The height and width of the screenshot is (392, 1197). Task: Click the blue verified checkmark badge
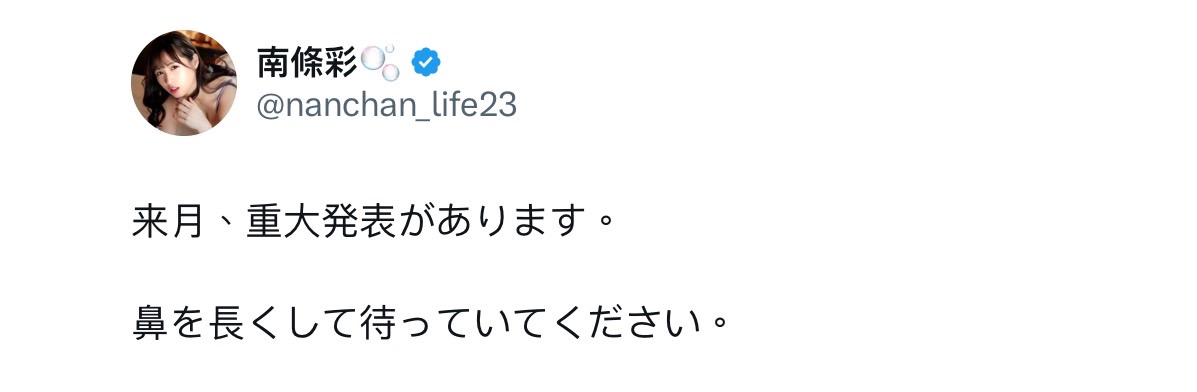coord(426,63)
